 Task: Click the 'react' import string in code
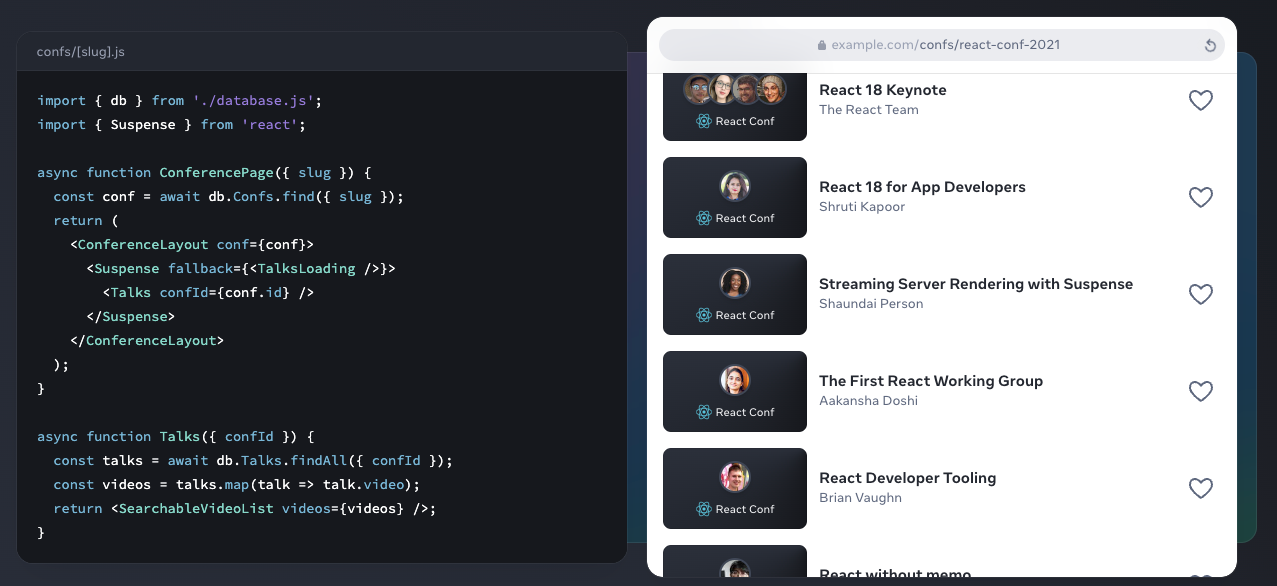tap(270, 124)
